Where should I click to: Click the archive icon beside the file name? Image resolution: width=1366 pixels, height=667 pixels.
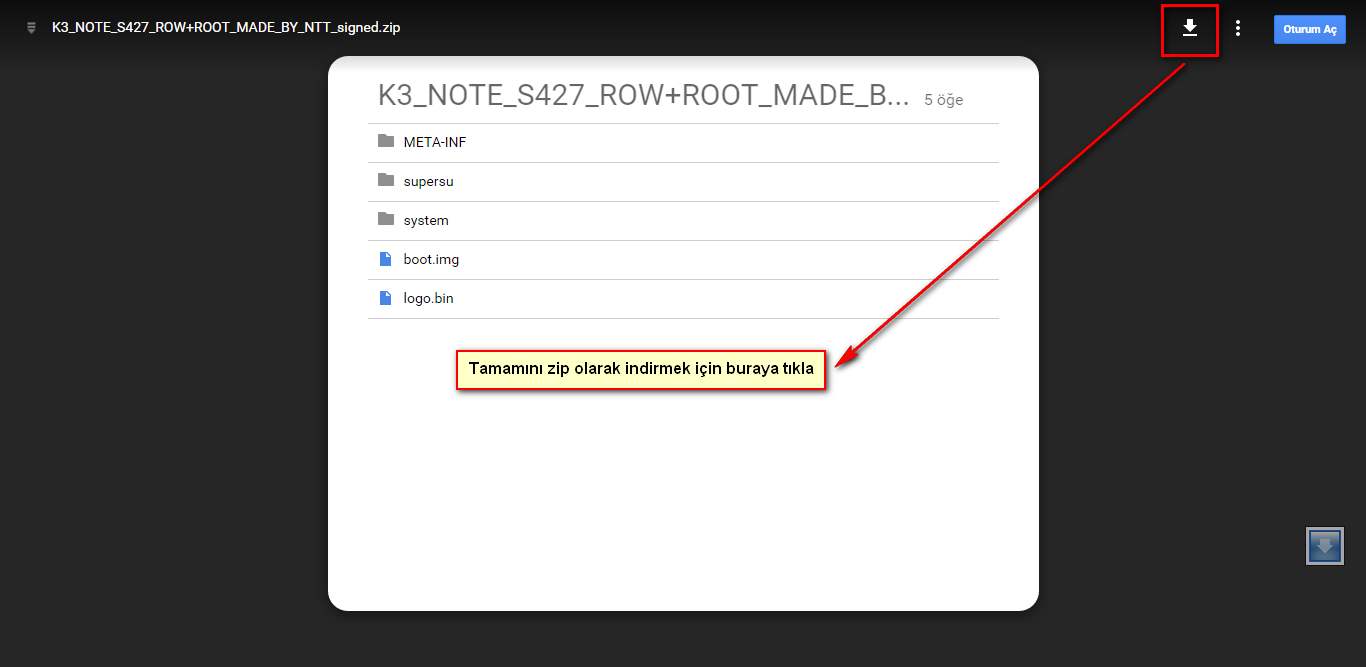coord(31,28)
